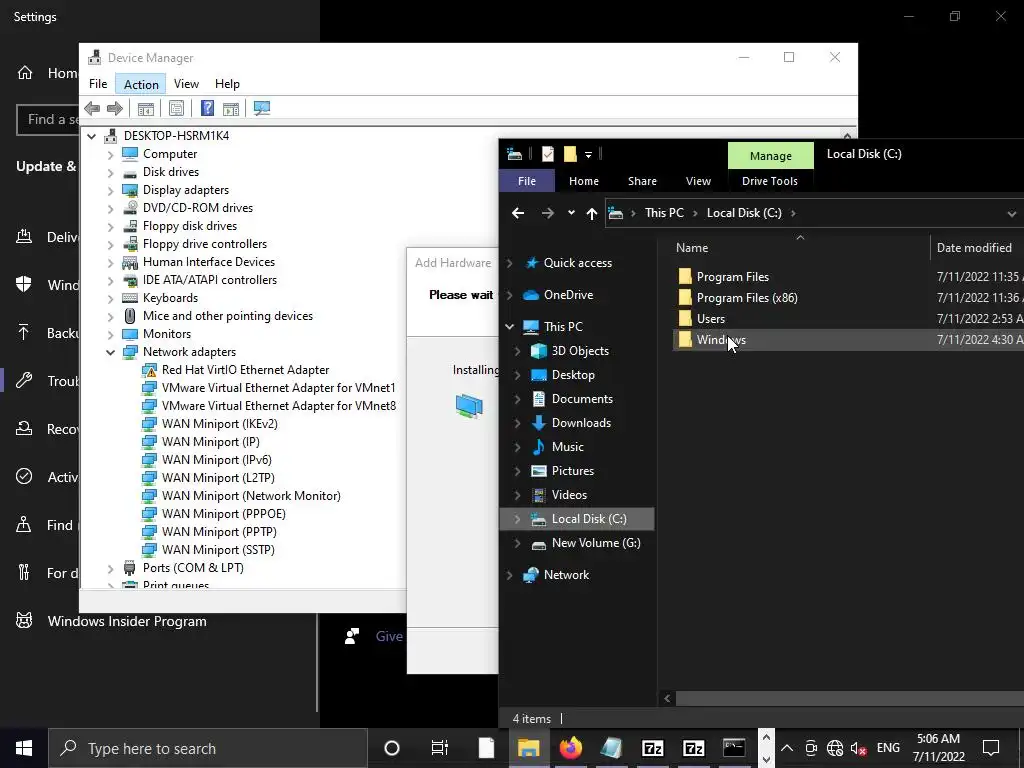Click taskbar search box
Image resolution: width=1024 pixels, height=768 pixels.
(x=208, y=748)
